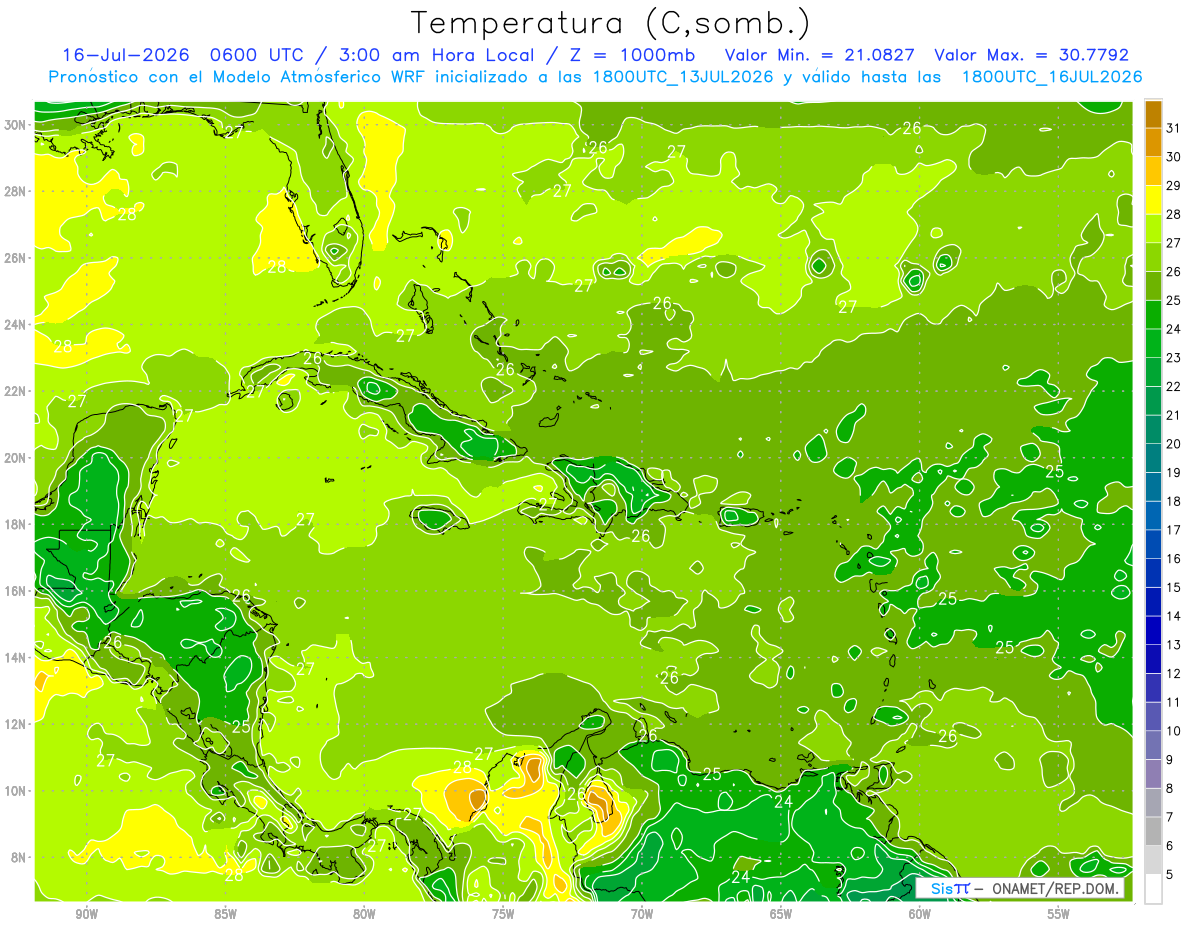Click the '80W' longitude axis label
The width and height of the screenshot is (1200, 927).
(364, 914)
